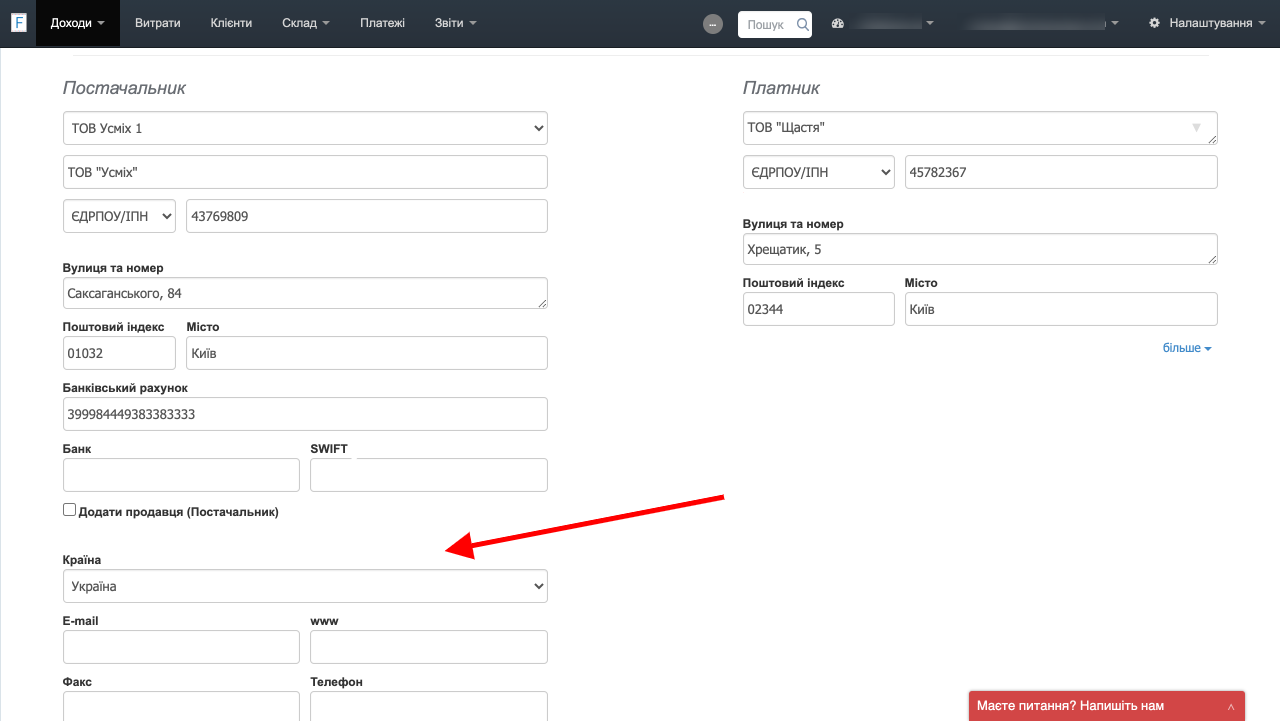The height and width of the screenshot is (721, 1280).
Task: Click the payer Поштовий індекс field
Action: coord(818,309)
